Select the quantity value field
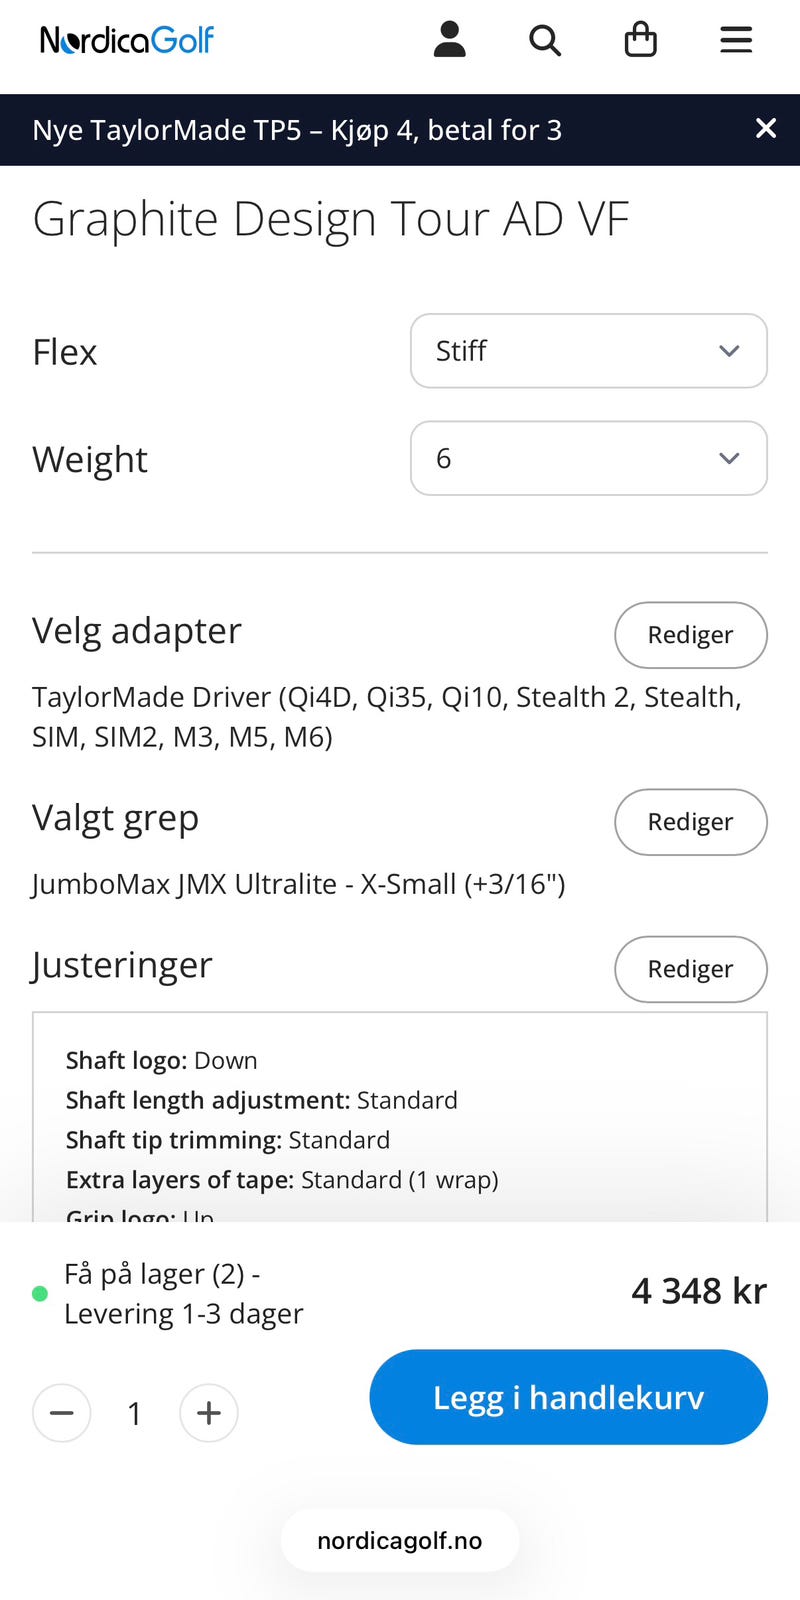 pos(135,1414)
